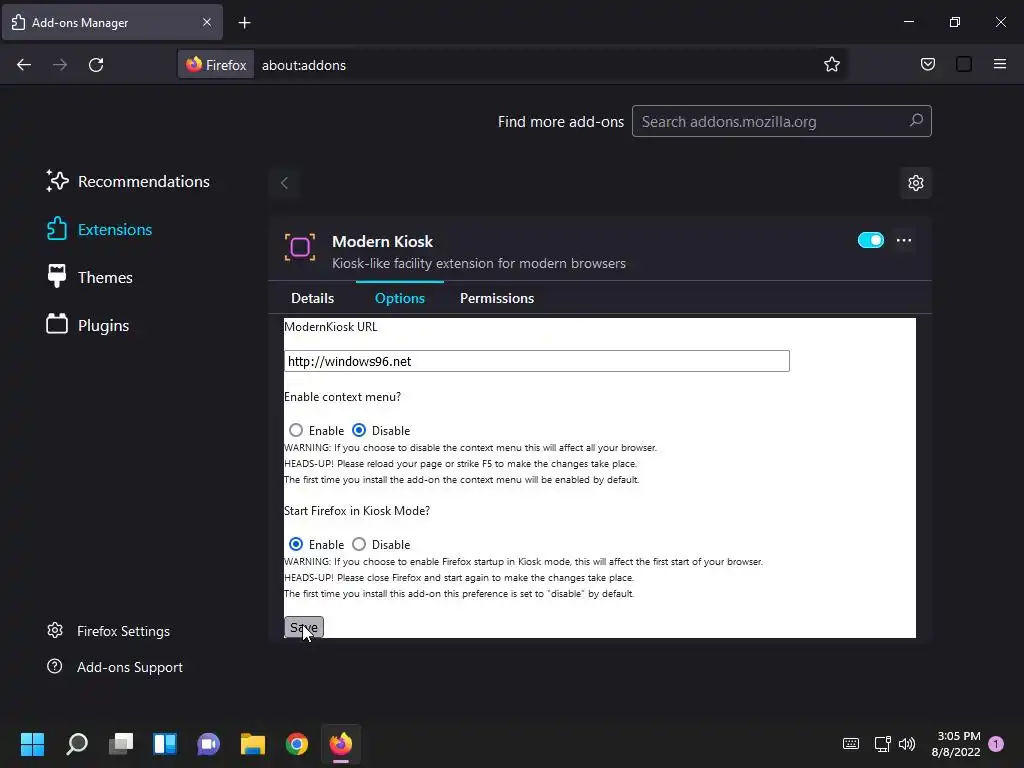Screen dimensions: 1024x768
Task: Click the Save button
Action: coord(304,628)
